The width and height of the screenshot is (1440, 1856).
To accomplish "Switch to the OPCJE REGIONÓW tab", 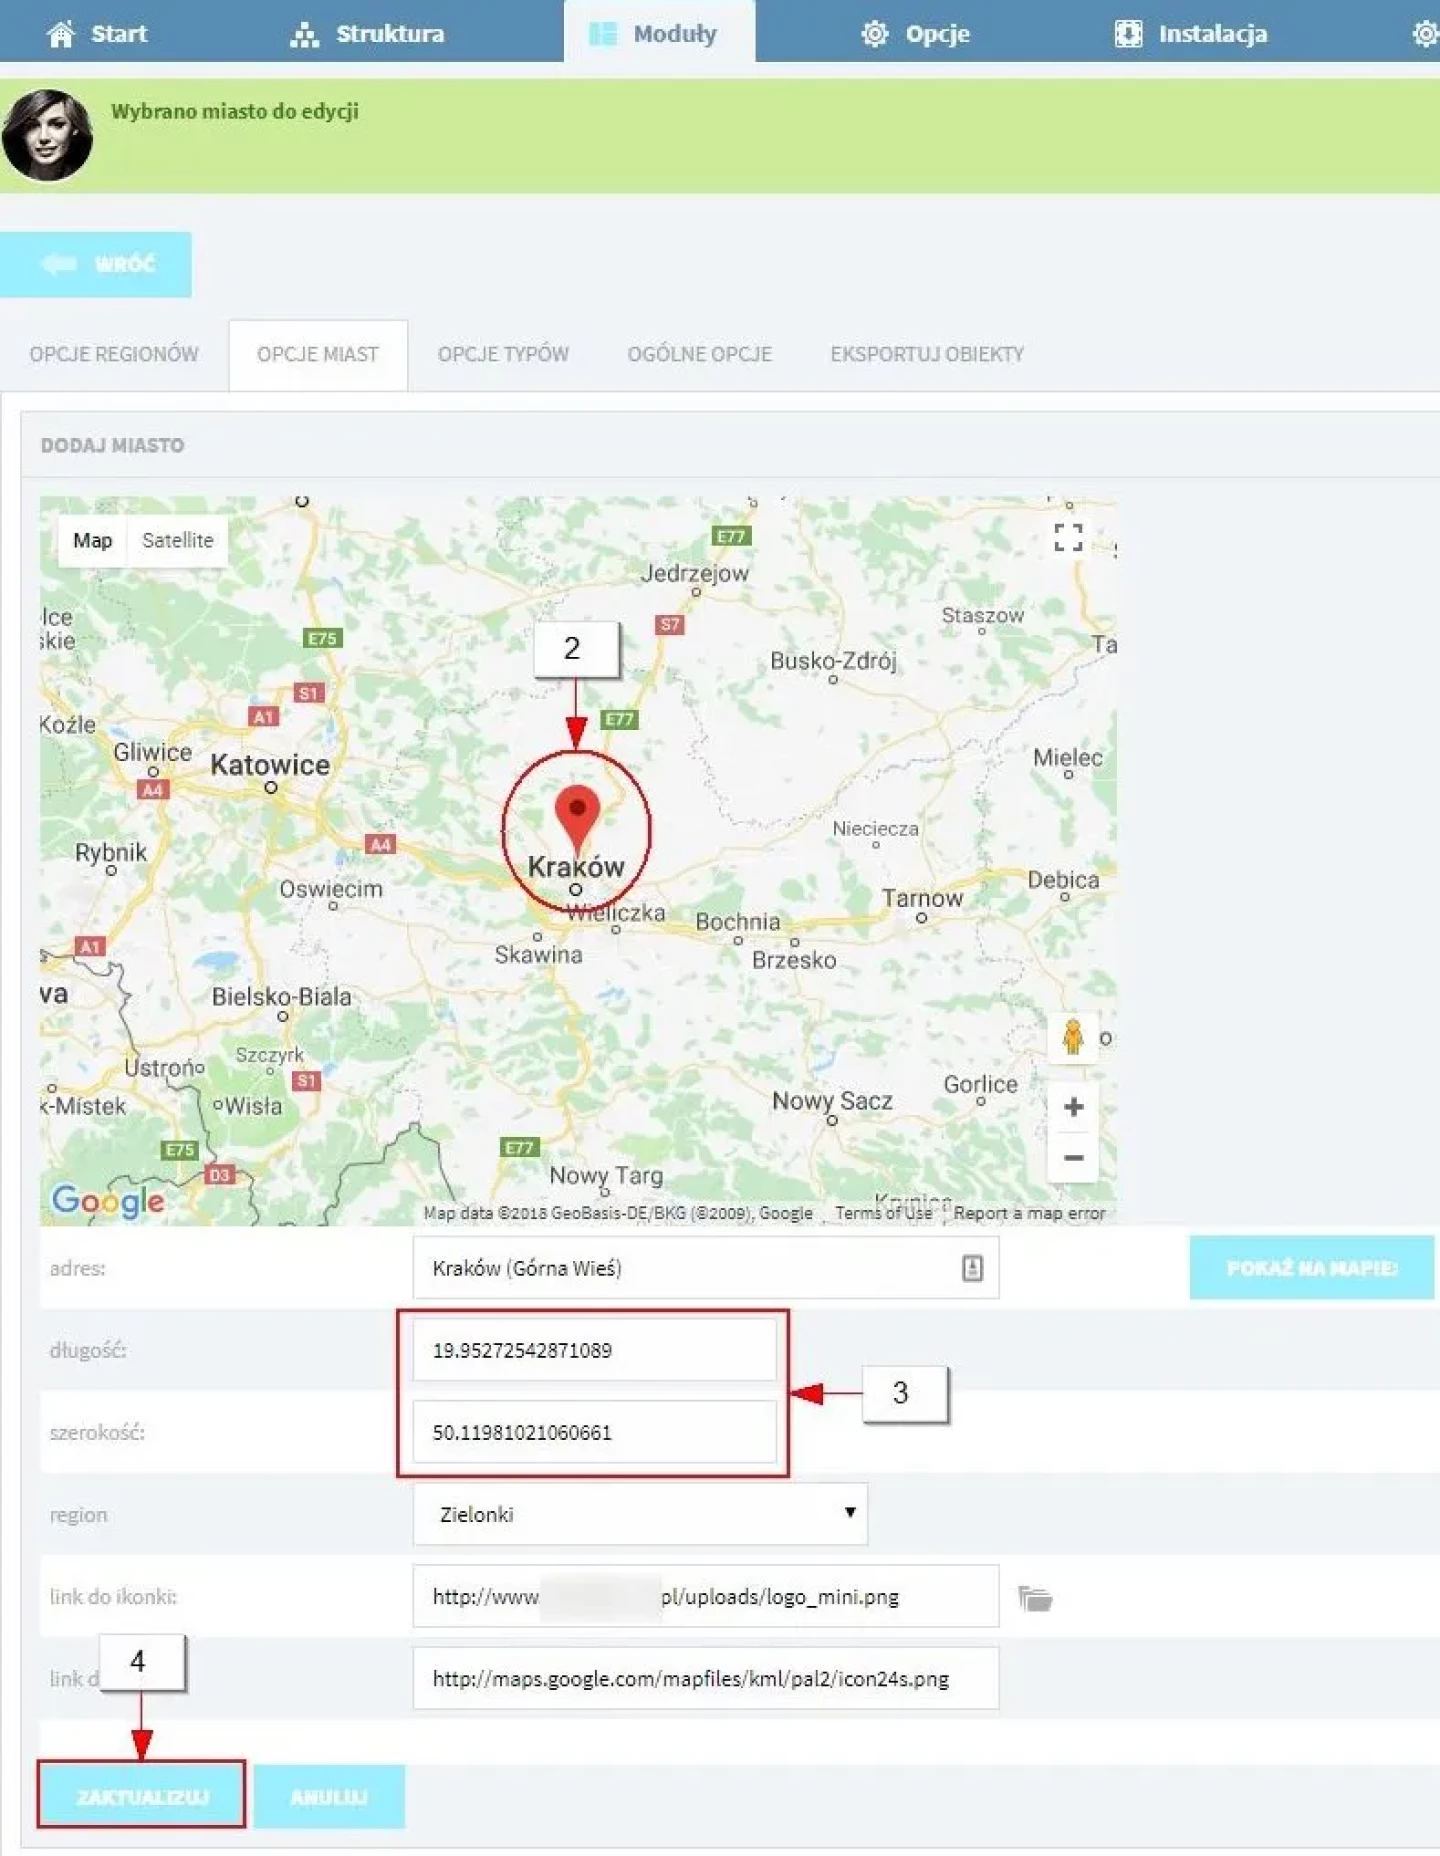I will (114, 354).
